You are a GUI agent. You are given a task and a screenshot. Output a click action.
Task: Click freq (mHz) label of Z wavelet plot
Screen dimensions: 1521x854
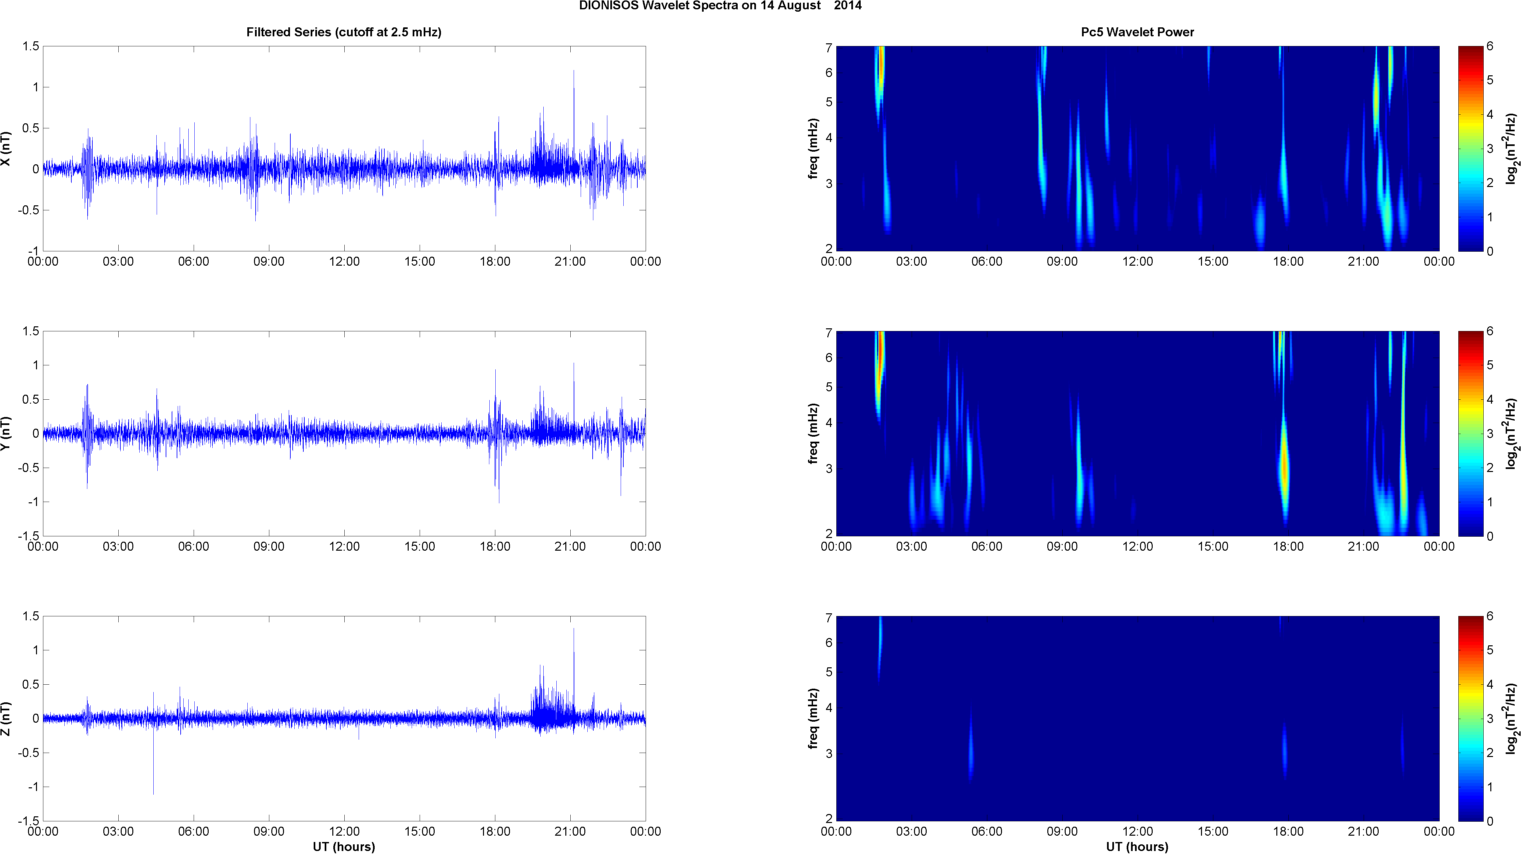[x=814, y=718]
